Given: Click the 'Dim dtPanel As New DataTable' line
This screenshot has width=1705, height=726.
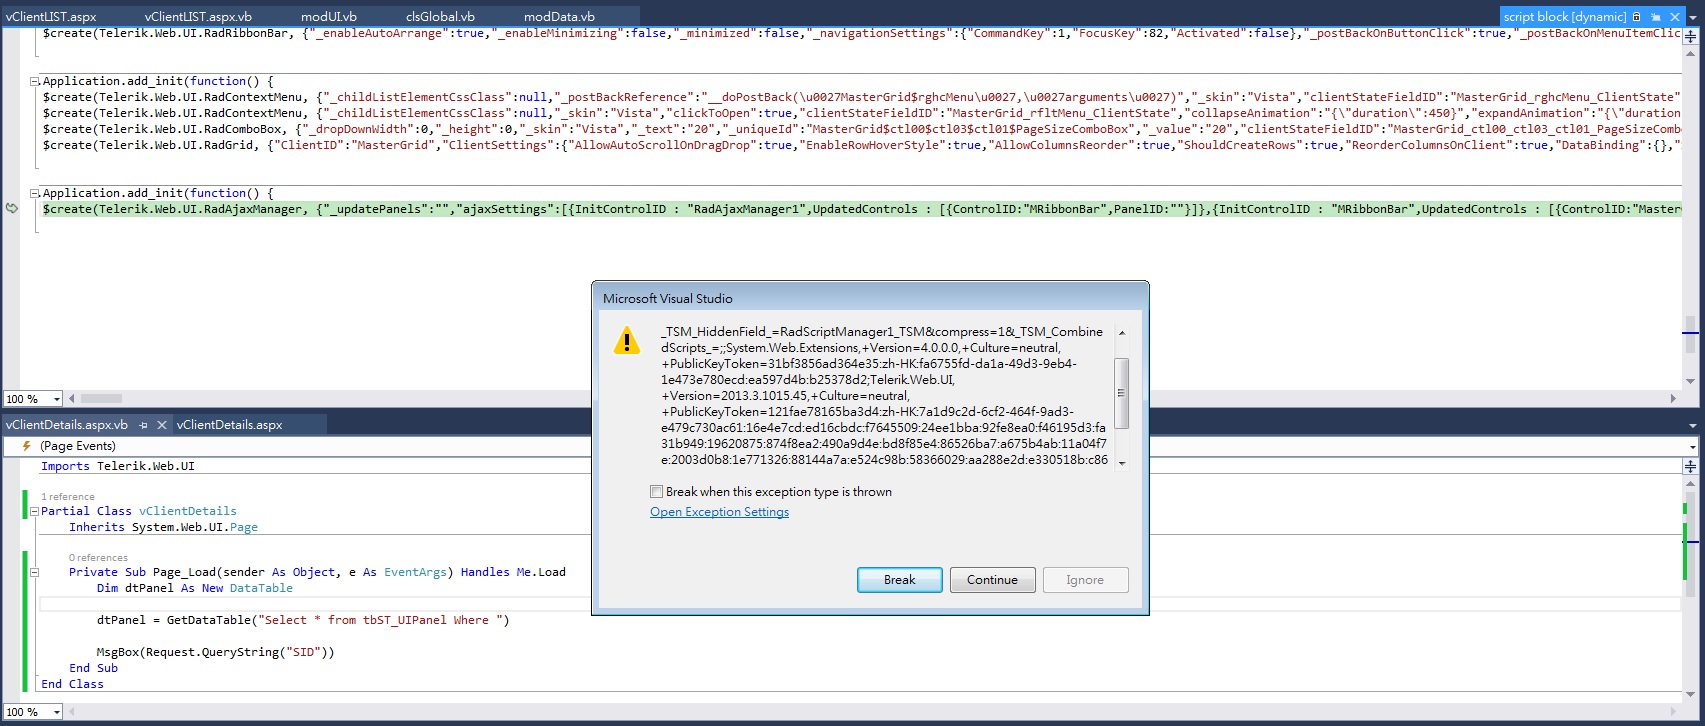Looking at the screenshot, I should click(195, 588).
